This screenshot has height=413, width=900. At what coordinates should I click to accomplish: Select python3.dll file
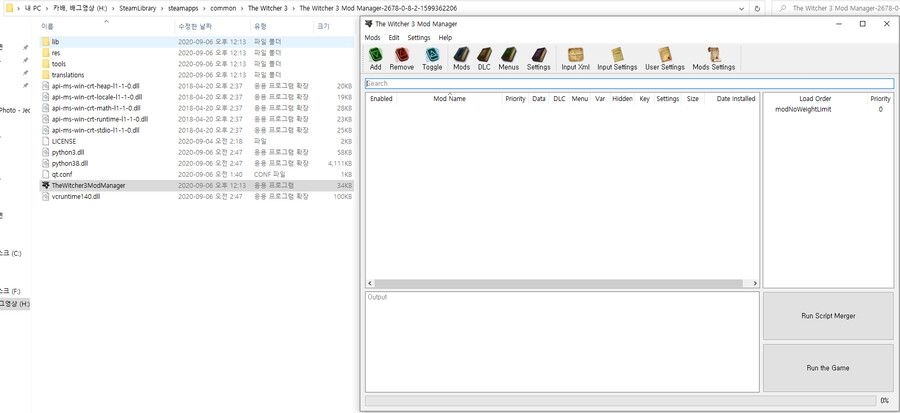pyautogui.click(x=68, y=152)
